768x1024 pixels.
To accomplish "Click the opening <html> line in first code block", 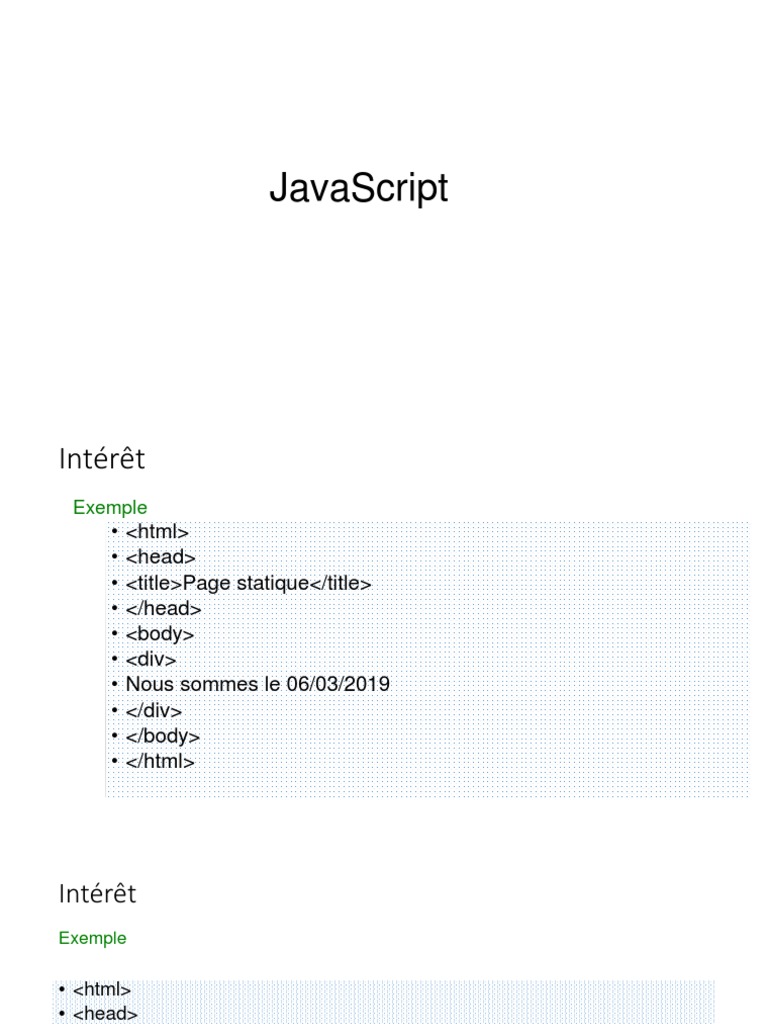I will (x=157, y=533).
